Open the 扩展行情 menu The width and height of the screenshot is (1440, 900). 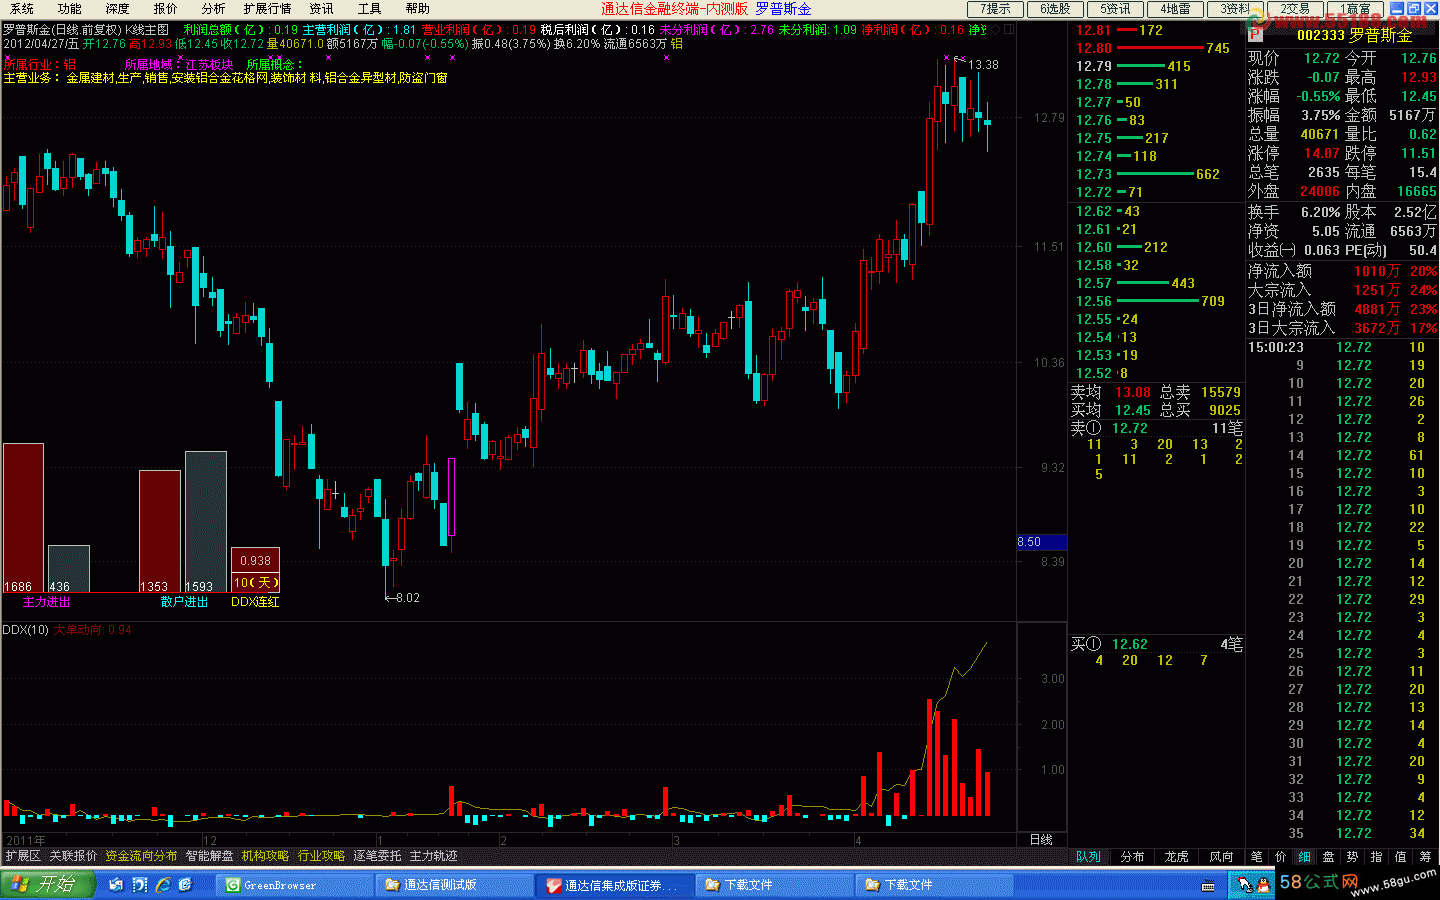267,9
